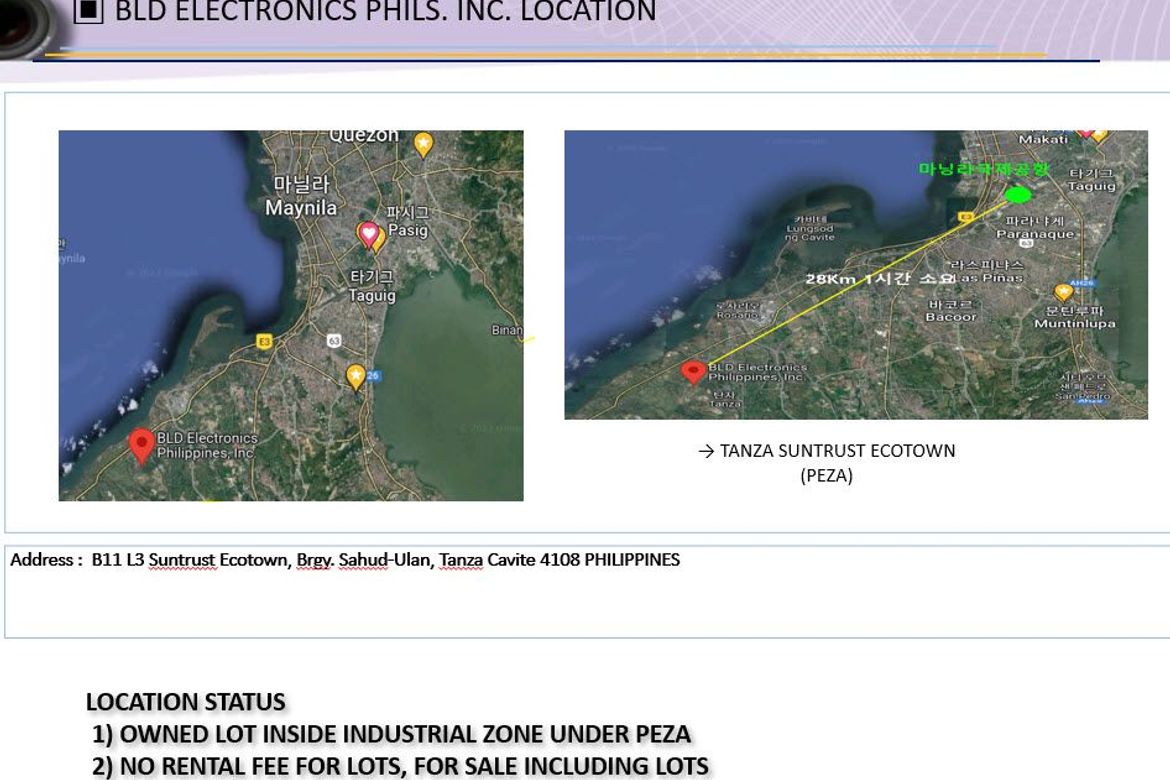Select the yellow star pin near Quezon
The image size is (1170, 780).
[x=423, y=145]
